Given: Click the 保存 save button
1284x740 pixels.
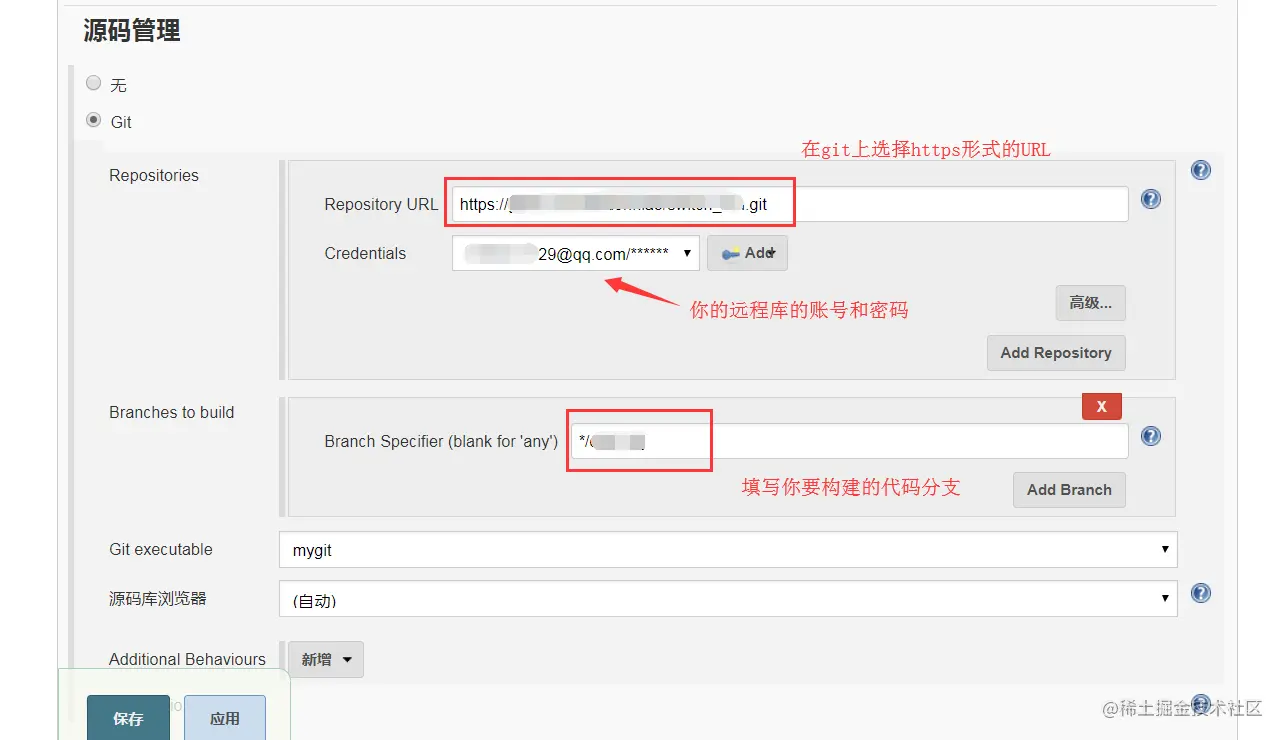Looking at the screenshot, I should click(x=128, y=718).
